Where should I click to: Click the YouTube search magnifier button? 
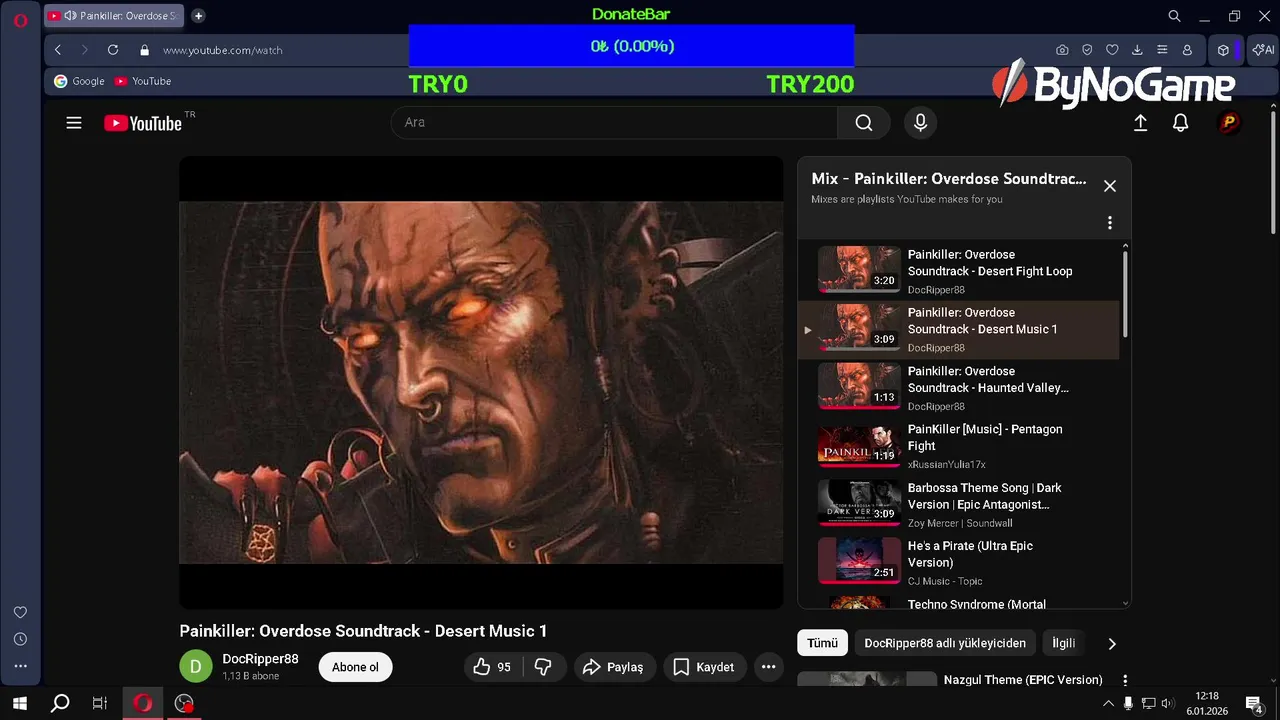[864, 122]
